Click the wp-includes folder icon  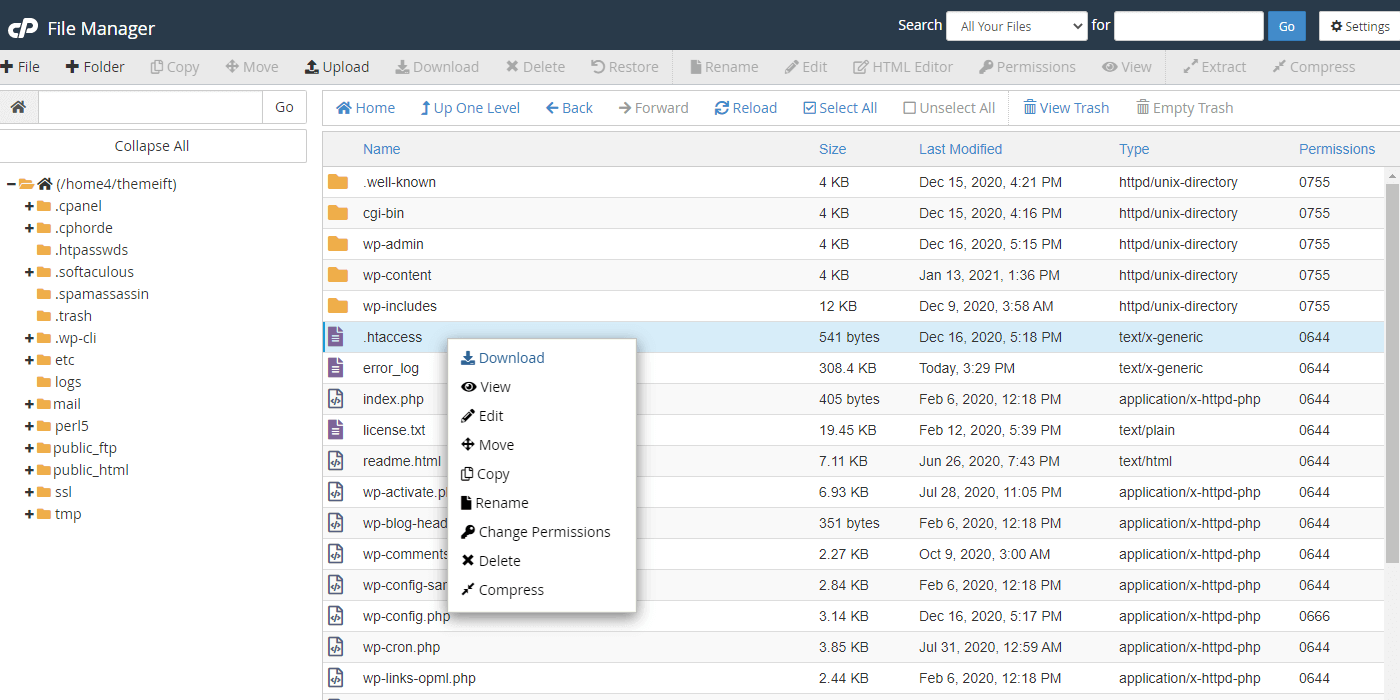pos(338,306)
